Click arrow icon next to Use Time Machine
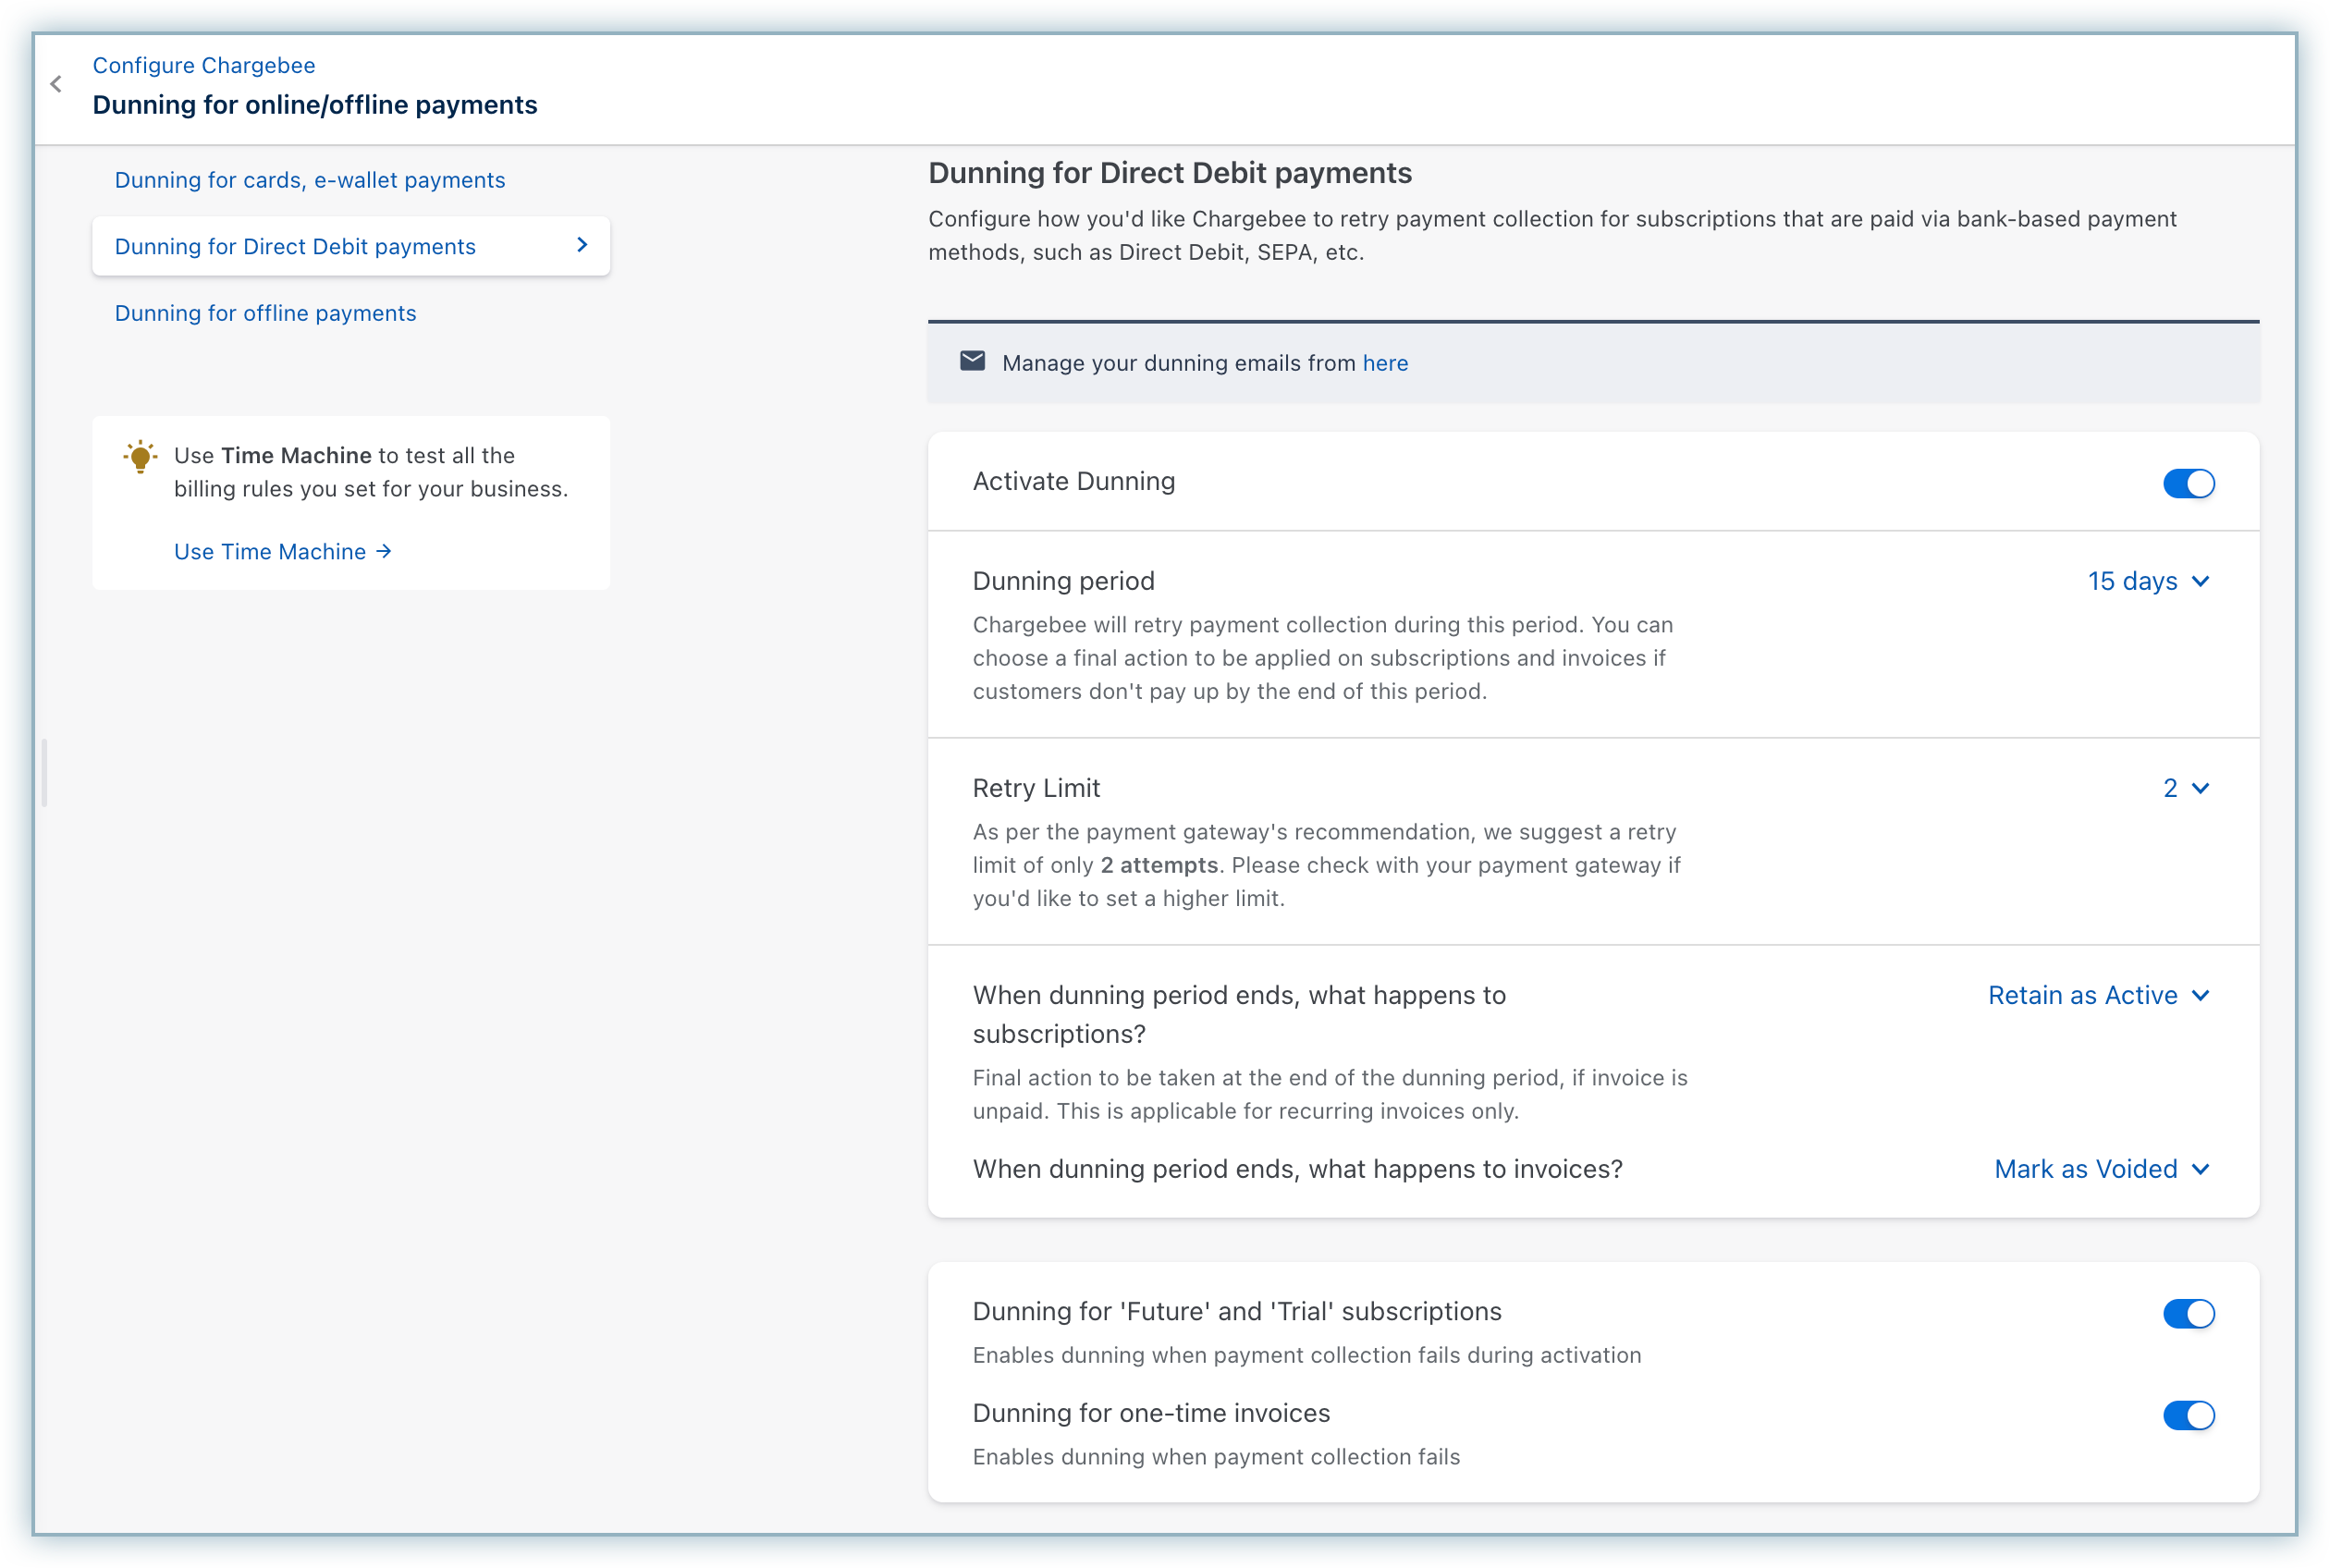The width and height of the screenshot is (2330, 1568). 384,551
